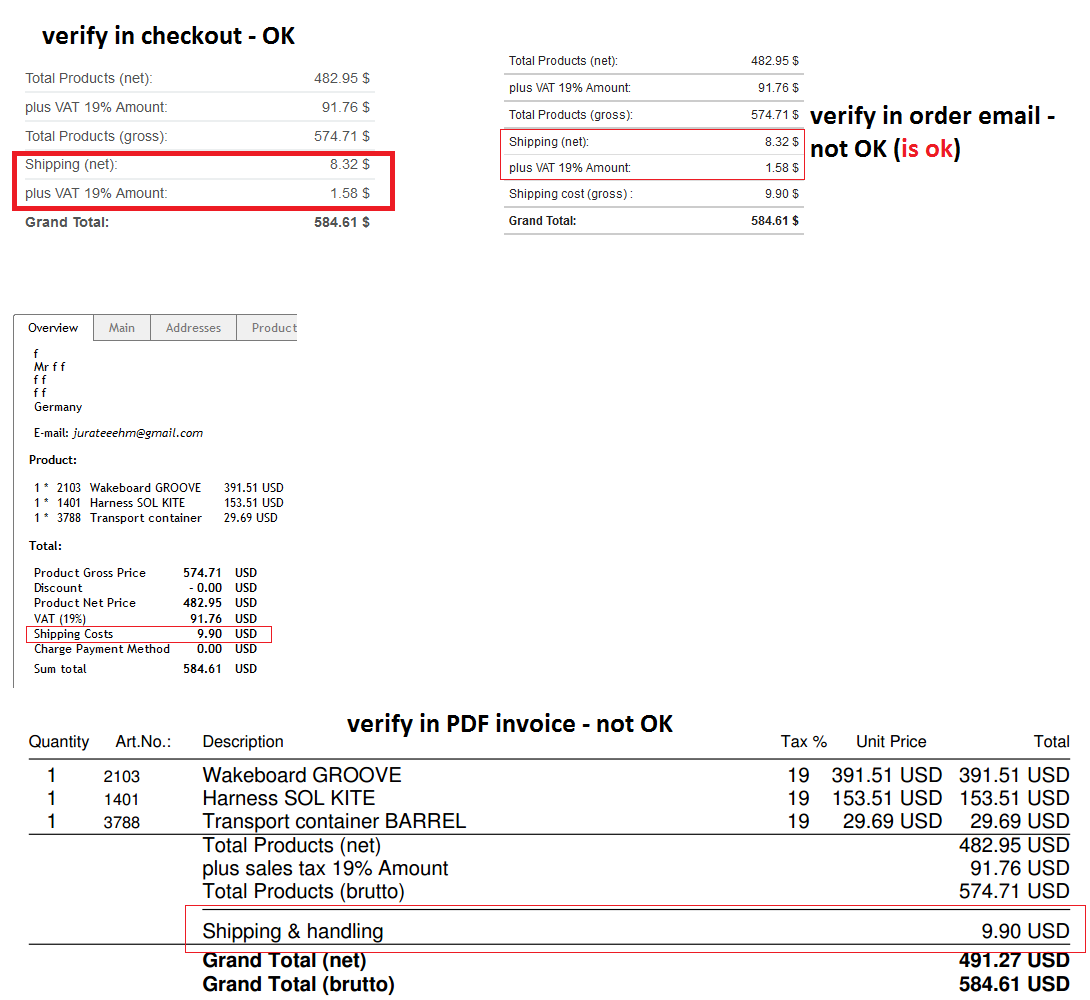The width and height of the screenshot is (1090, 1000).
Task: Select Transport container BARREL invoice row
Action: (x=334, y=822)
